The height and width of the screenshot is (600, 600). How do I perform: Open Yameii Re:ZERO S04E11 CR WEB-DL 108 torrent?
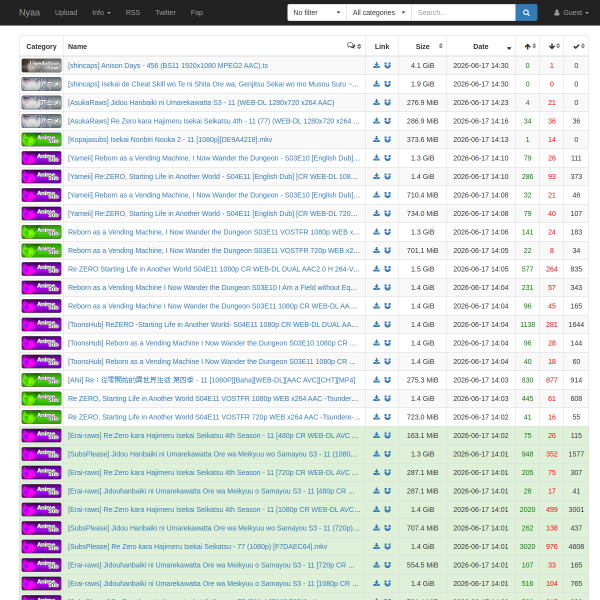tap(212, 176)
